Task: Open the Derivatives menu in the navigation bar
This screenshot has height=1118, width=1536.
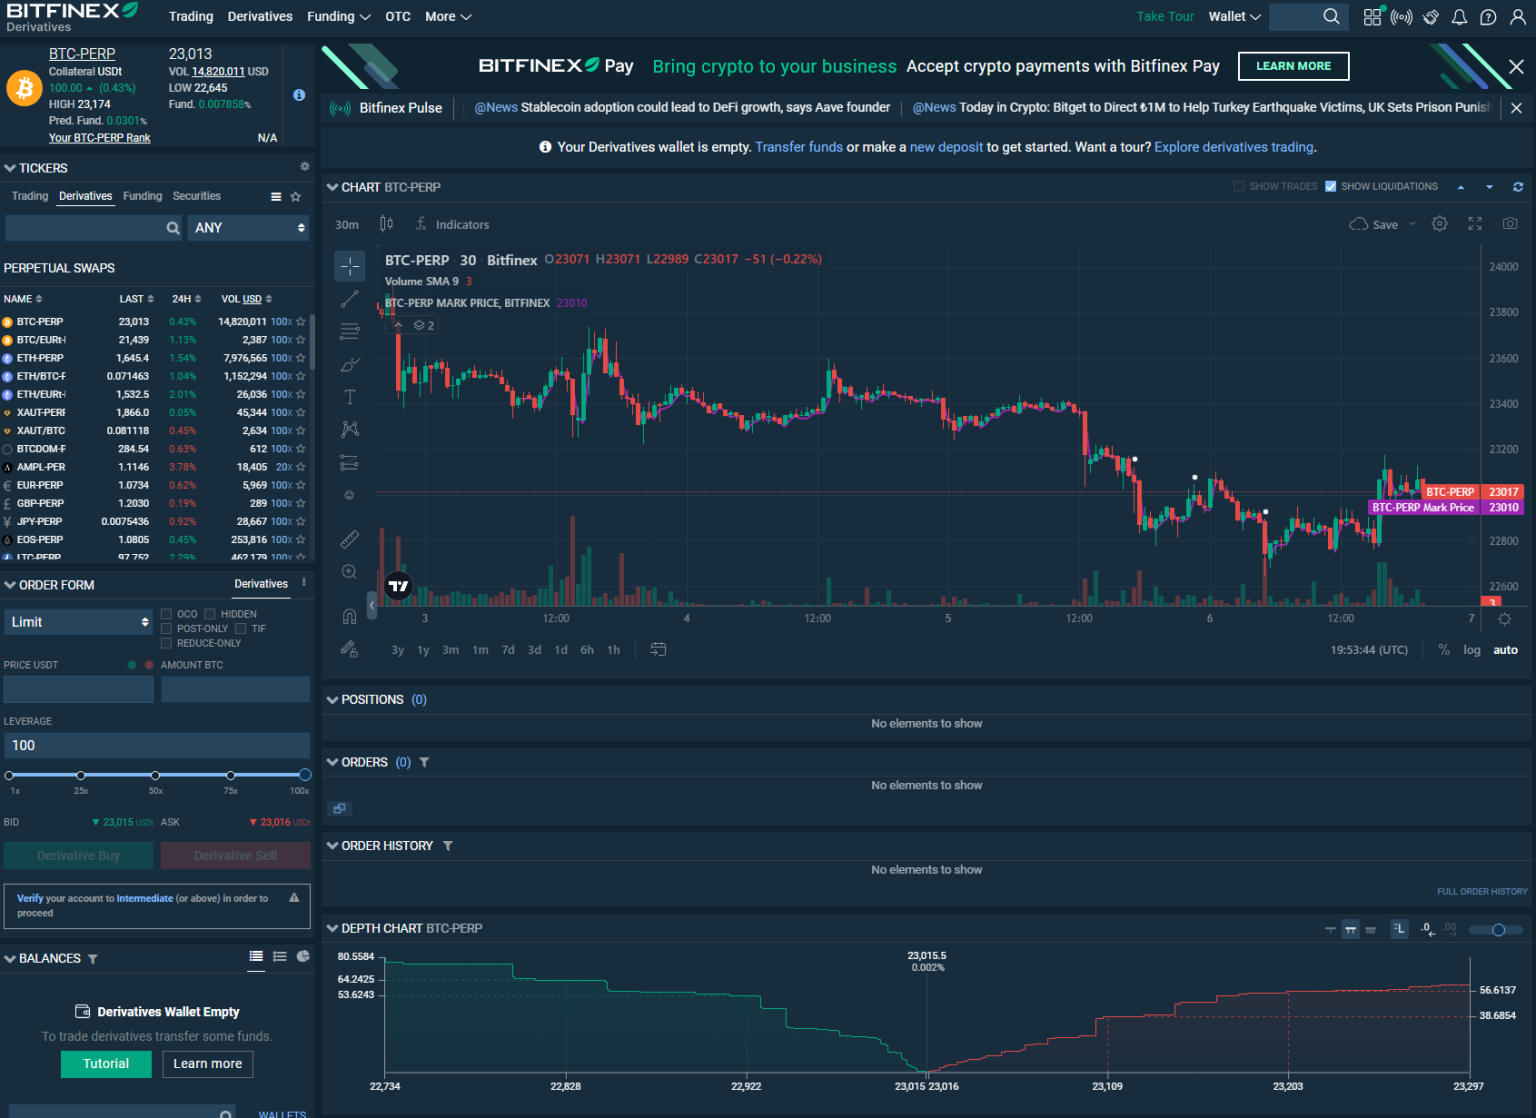Action: pos(260,16)
